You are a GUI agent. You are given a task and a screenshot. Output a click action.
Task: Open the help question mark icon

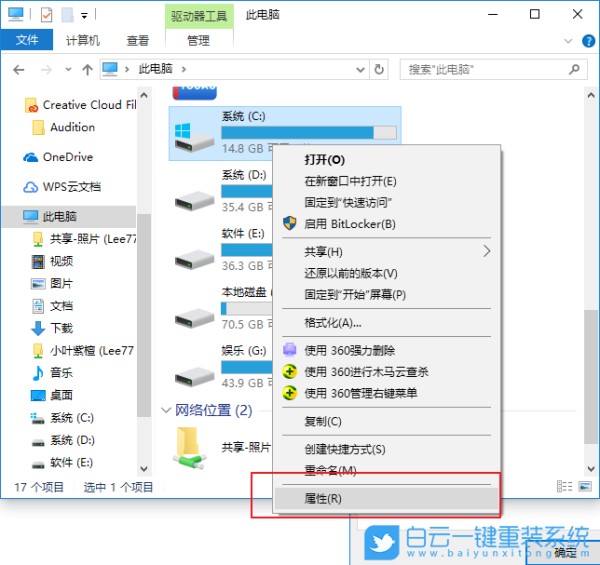pyautogui.click(x=588, y=41)
